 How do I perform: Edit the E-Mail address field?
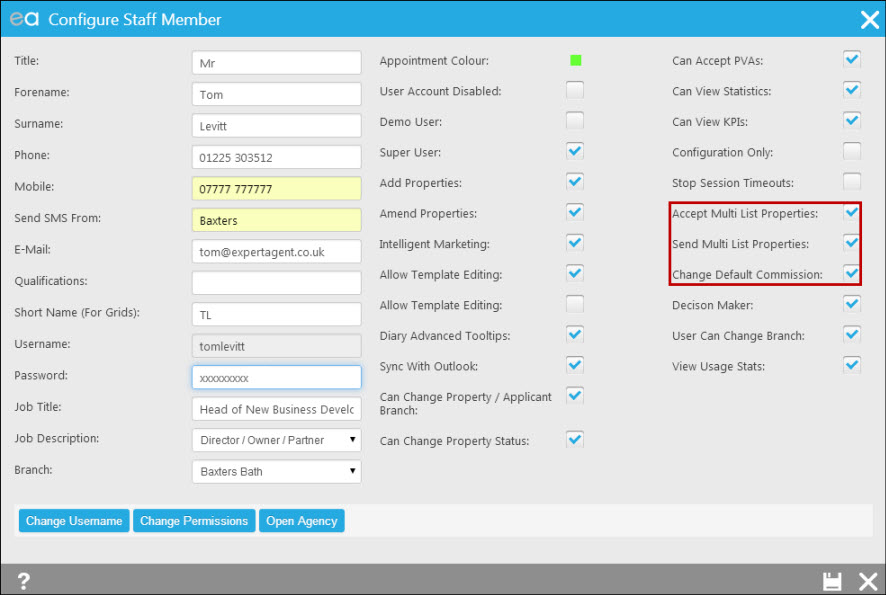[x=276, y=251]
